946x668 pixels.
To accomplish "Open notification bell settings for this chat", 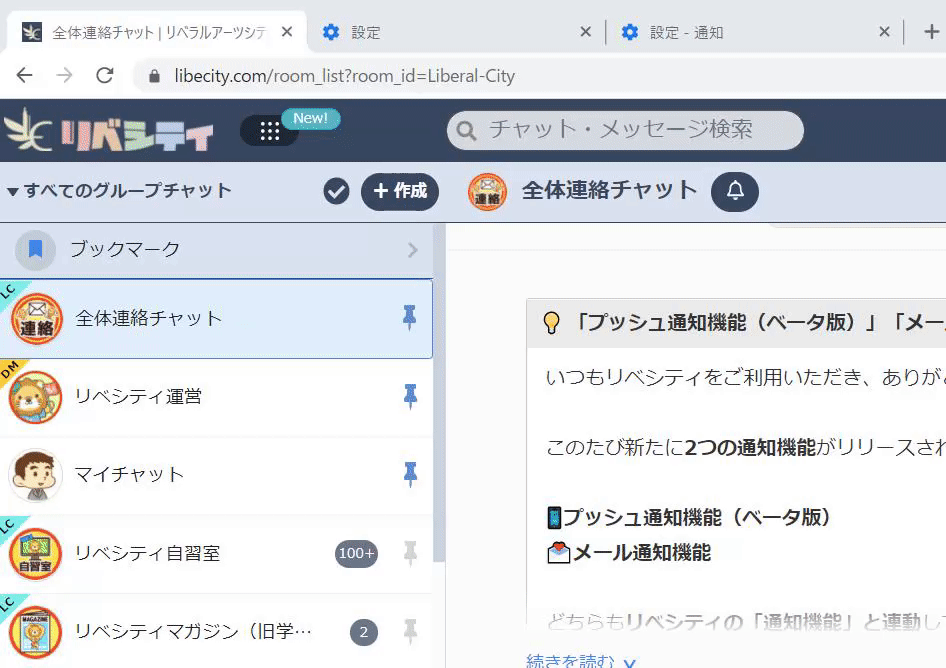I will tap(735, 192).
